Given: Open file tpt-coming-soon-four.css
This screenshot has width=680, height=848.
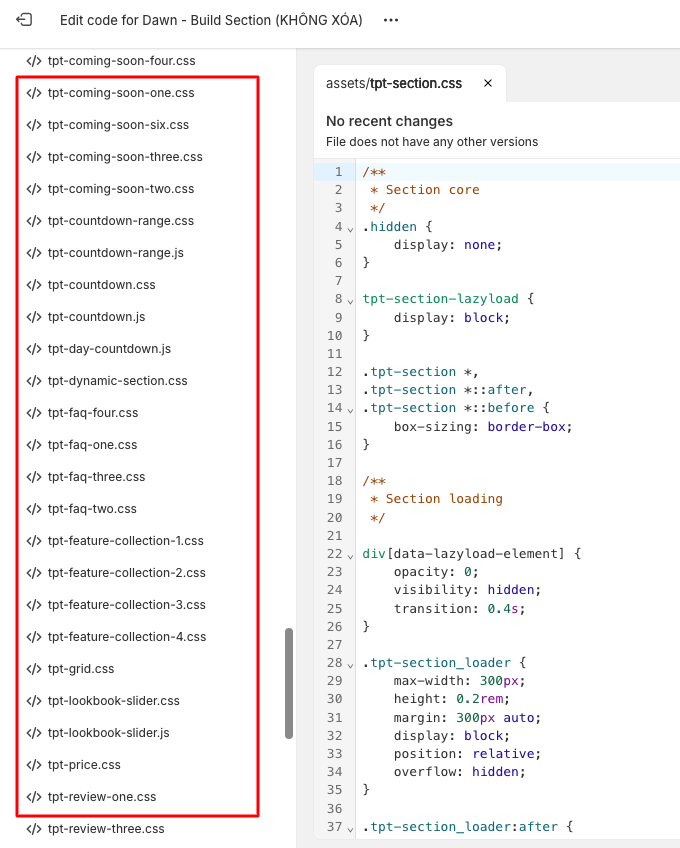Looking at the screenshot, I should pos(121,61).
